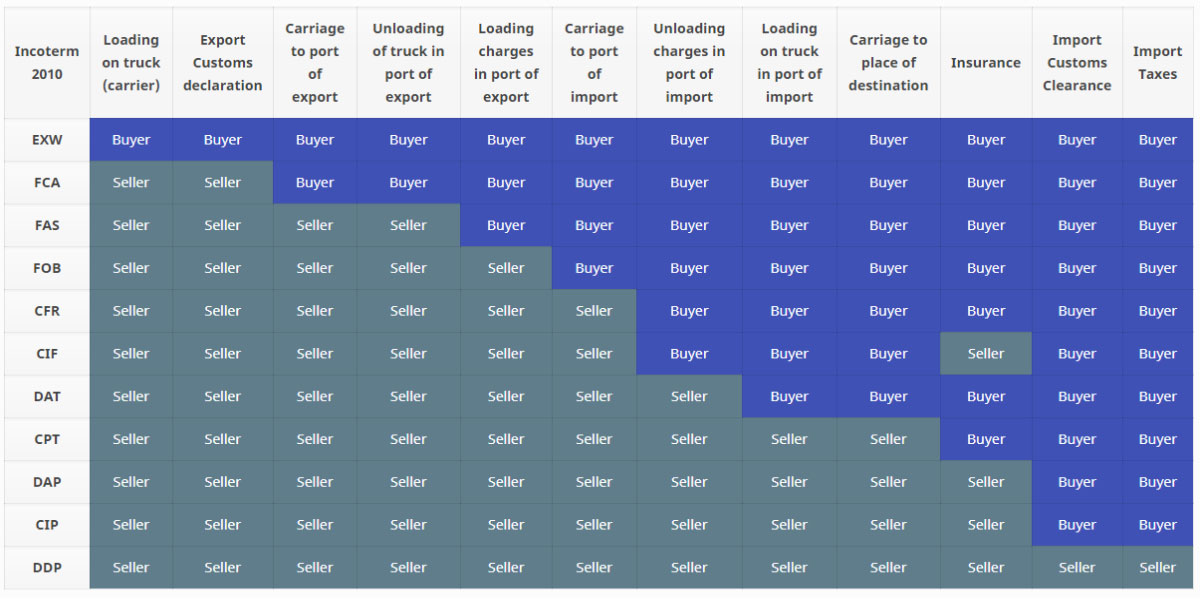The image size is (1200, 600).
Task: Select the Export Customs declaration column header
Action: 222,63
